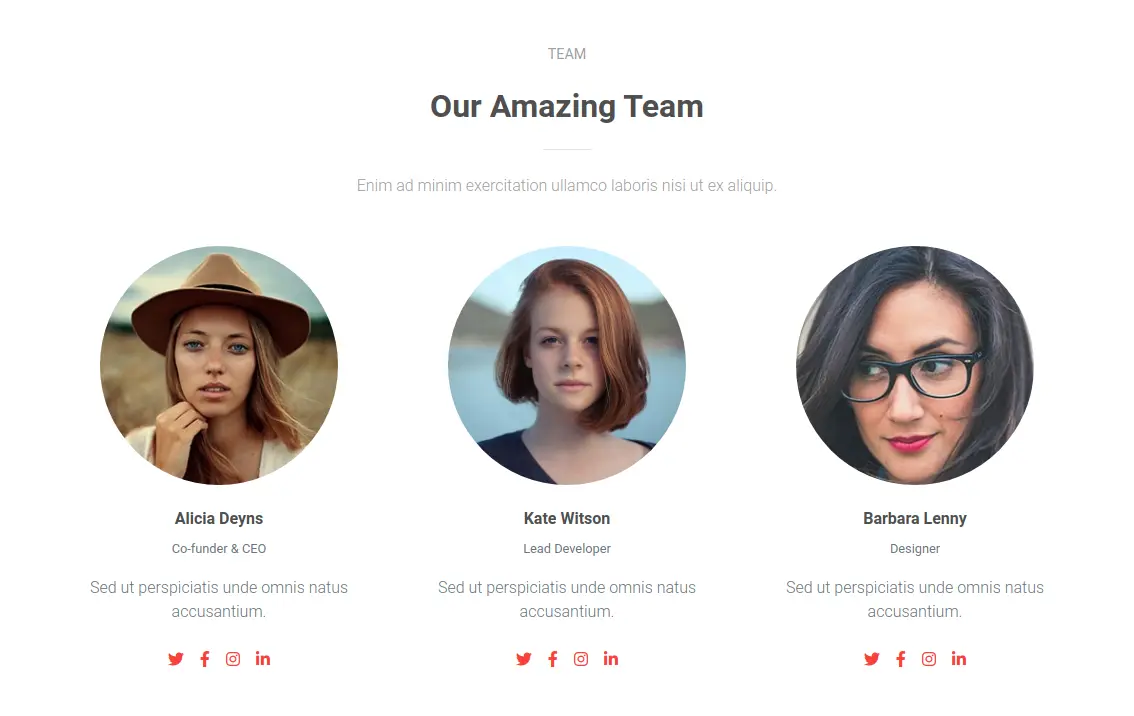
Task: Select the Alicia Deyns name heading
Action: pyautogui.click(x=219, y=519)
